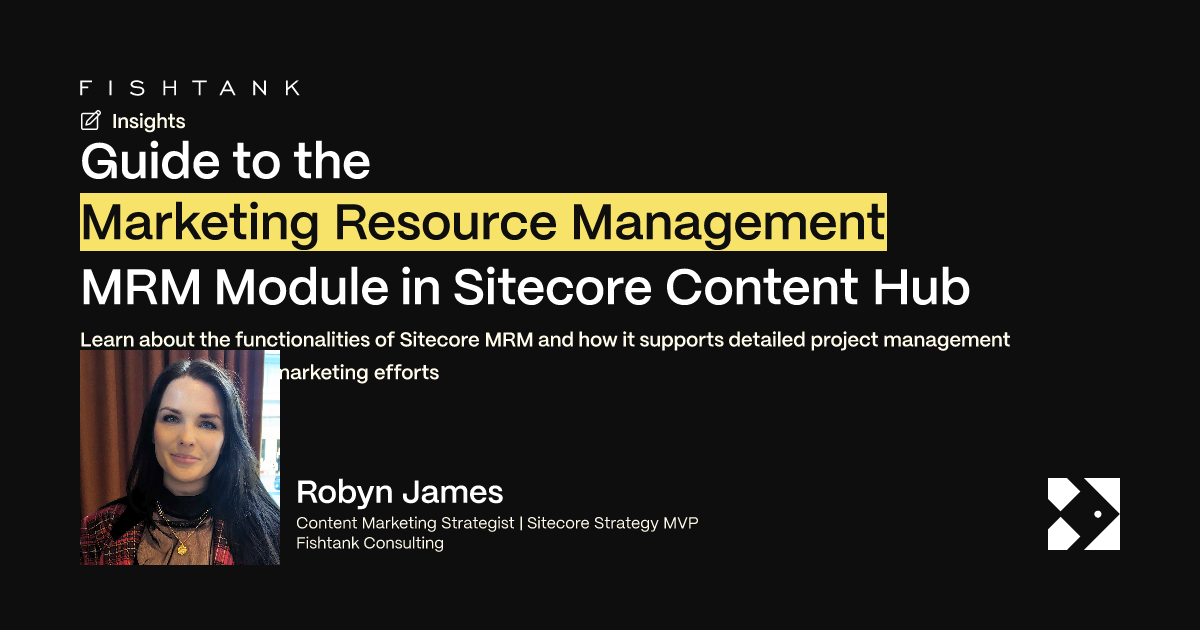The width and height of the screenshot is (1200, 630).
Task: Select the square outline of the pencil icon
Action: (x=82, y=124)
